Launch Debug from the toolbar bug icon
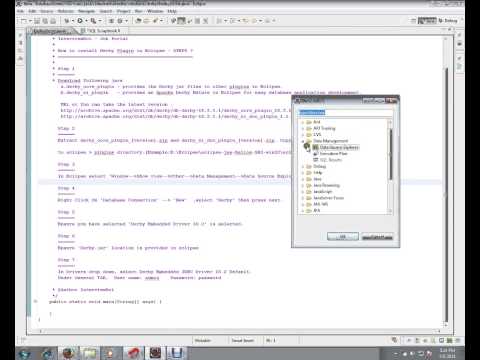The width and height of the screenshot is (480, 360). point(67,21)
